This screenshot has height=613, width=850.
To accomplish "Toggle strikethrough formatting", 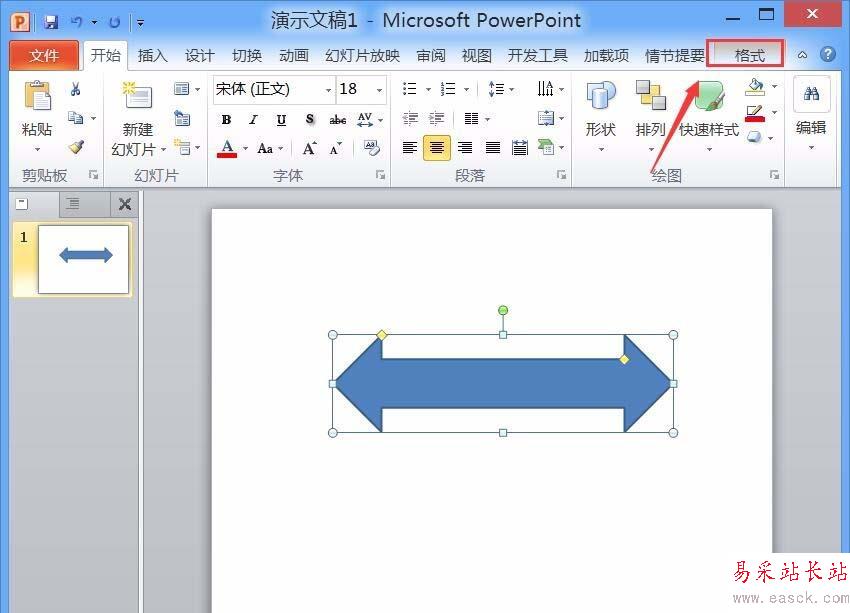I will click(x=338, y=120).
